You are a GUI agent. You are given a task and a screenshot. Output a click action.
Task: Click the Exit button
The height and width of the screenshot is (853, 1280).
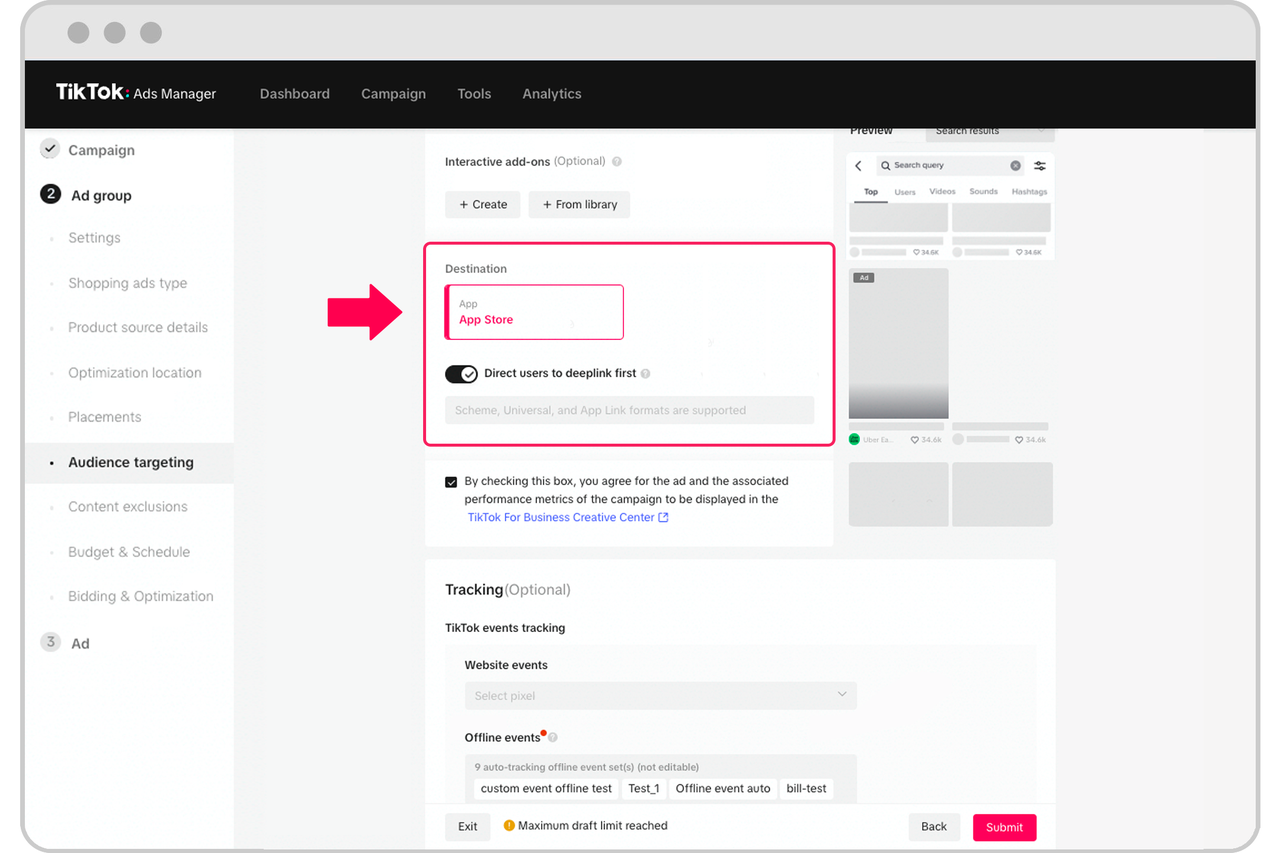[x=468, y=827]
